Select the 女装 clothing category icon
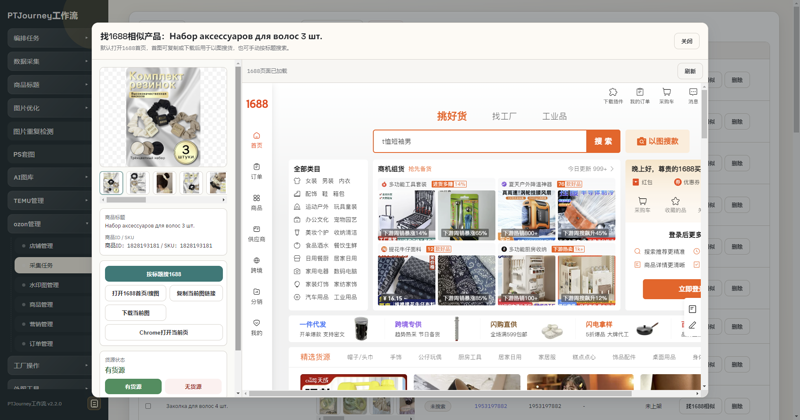Image resolution: width=800 pixels, height=420 pixels. pos(297,181)
